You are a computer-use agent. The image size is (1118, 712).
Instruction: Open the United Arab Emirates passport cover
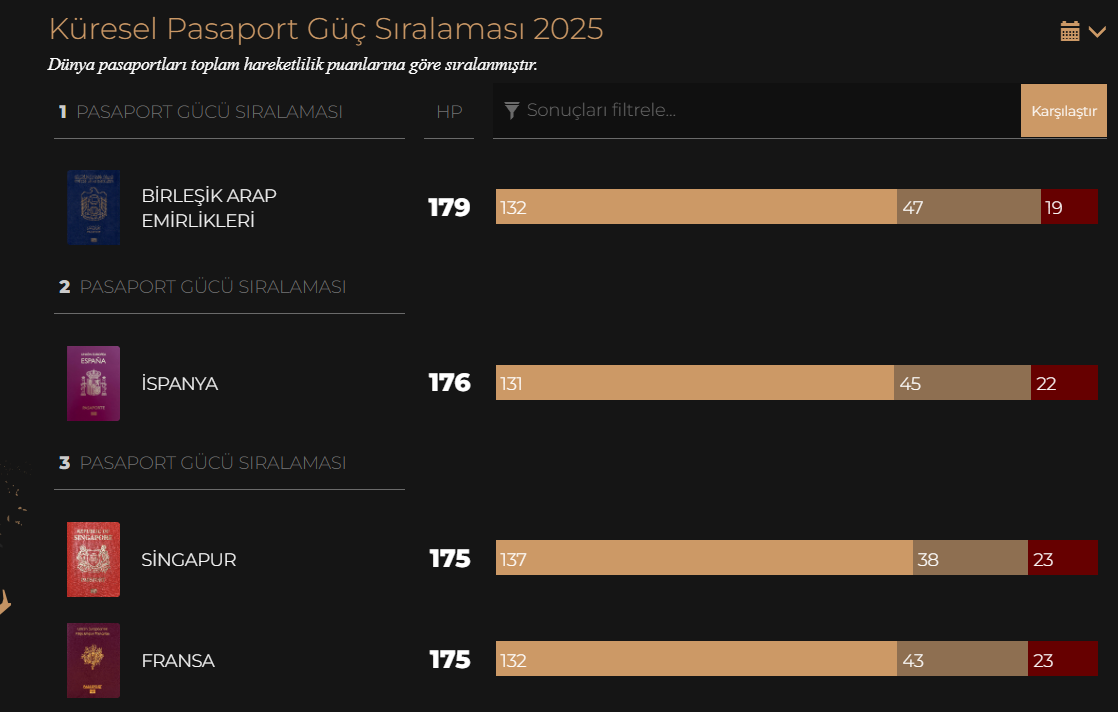click(x=93, y=208)
